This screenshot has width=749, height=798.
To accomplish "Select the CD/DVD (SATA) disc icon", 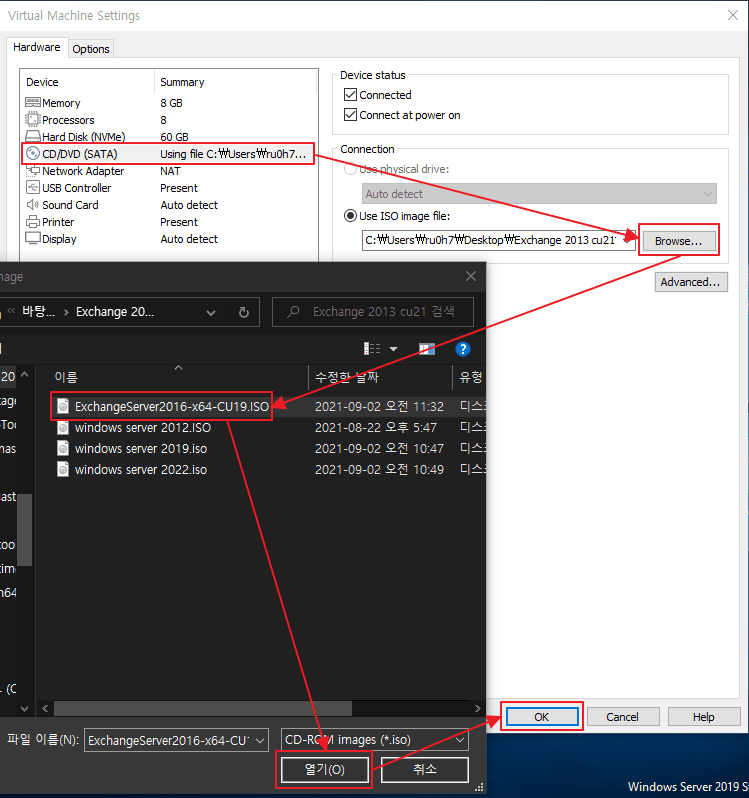I will point(33,153).
